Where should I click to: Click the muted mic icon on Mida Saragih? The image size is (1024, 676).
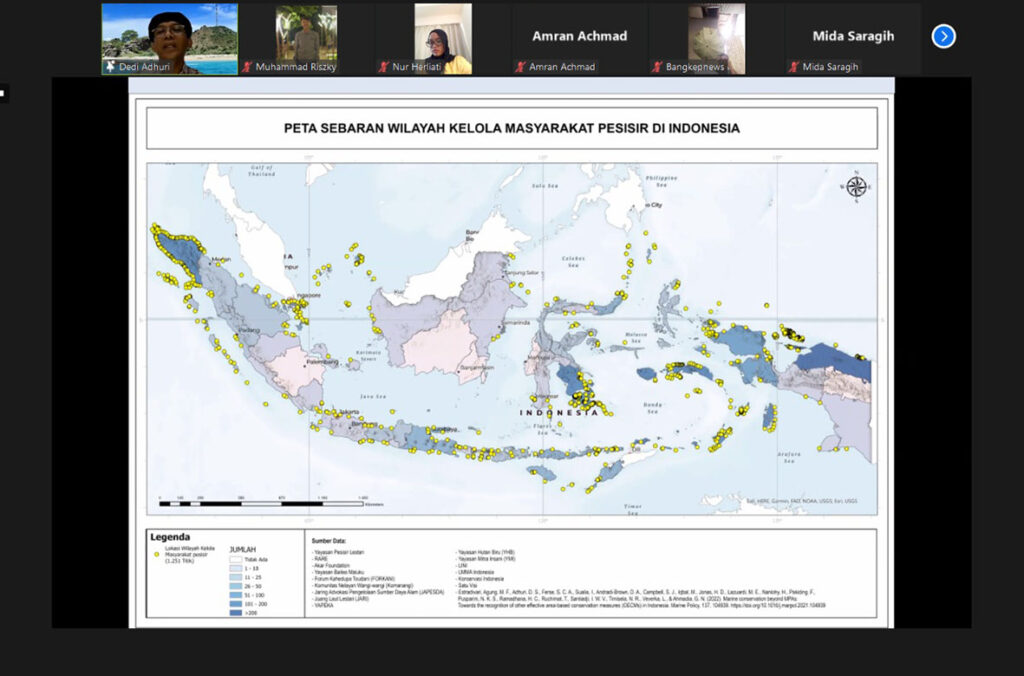[794, 67]
